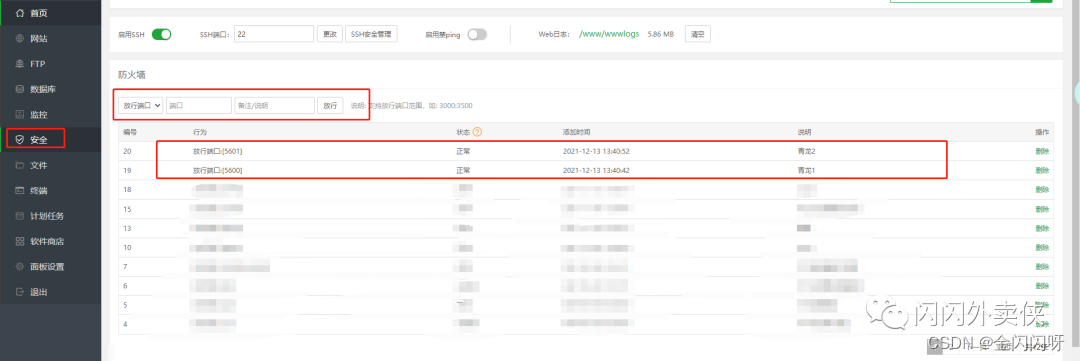The width and height of the screenshot is (1080, 361).
Task: Open the 监控 monitor icon
Action: tap(19, 114)
